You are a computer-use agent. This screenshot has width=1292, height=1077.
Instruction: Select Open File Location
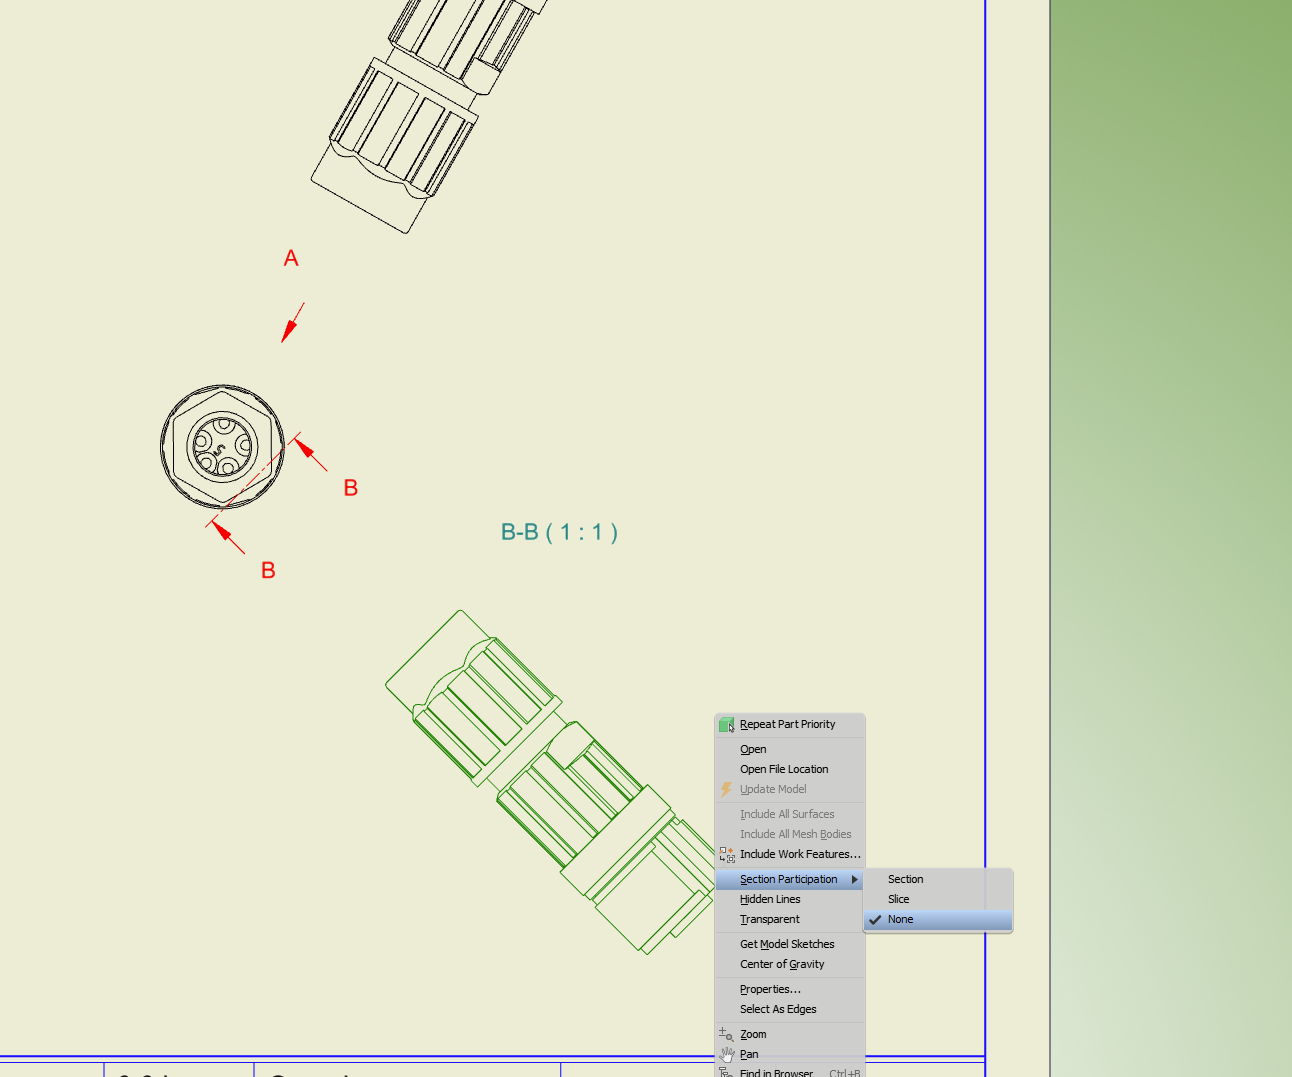click(784, 769)
